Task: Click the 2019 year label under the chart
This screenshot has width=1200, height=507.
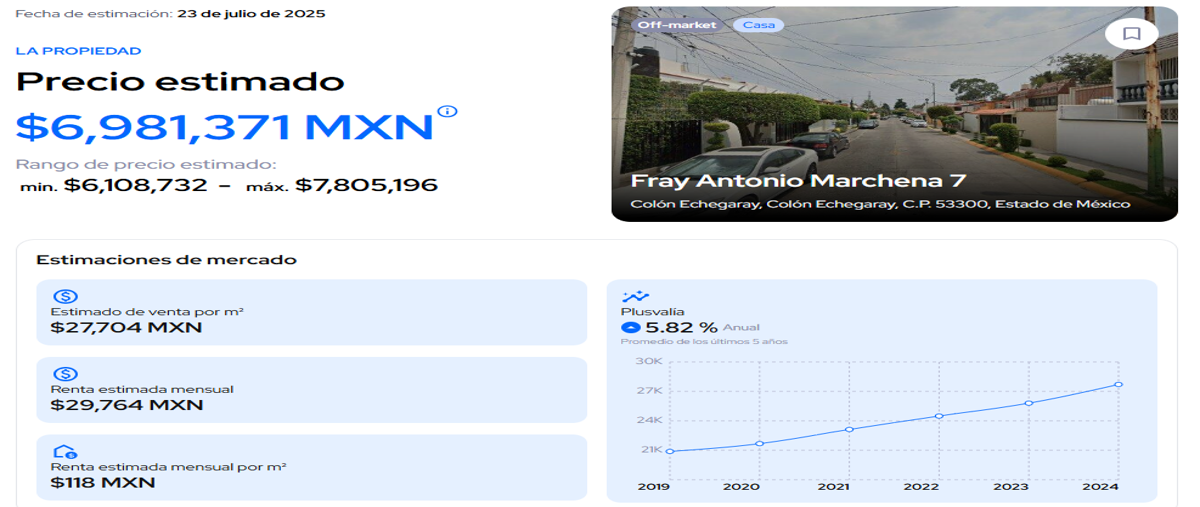Action: pyautogui.click(x=653, y=486)
